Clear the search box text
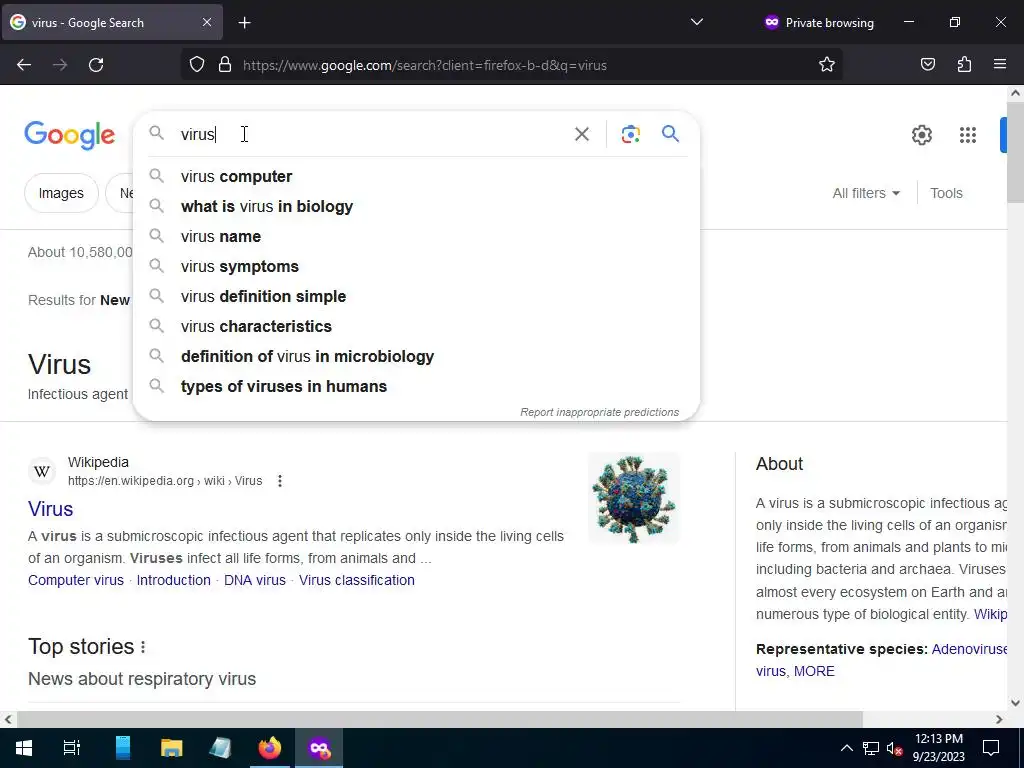The height and width of the screenshot is (768, 1024). [x=581, y=134]
